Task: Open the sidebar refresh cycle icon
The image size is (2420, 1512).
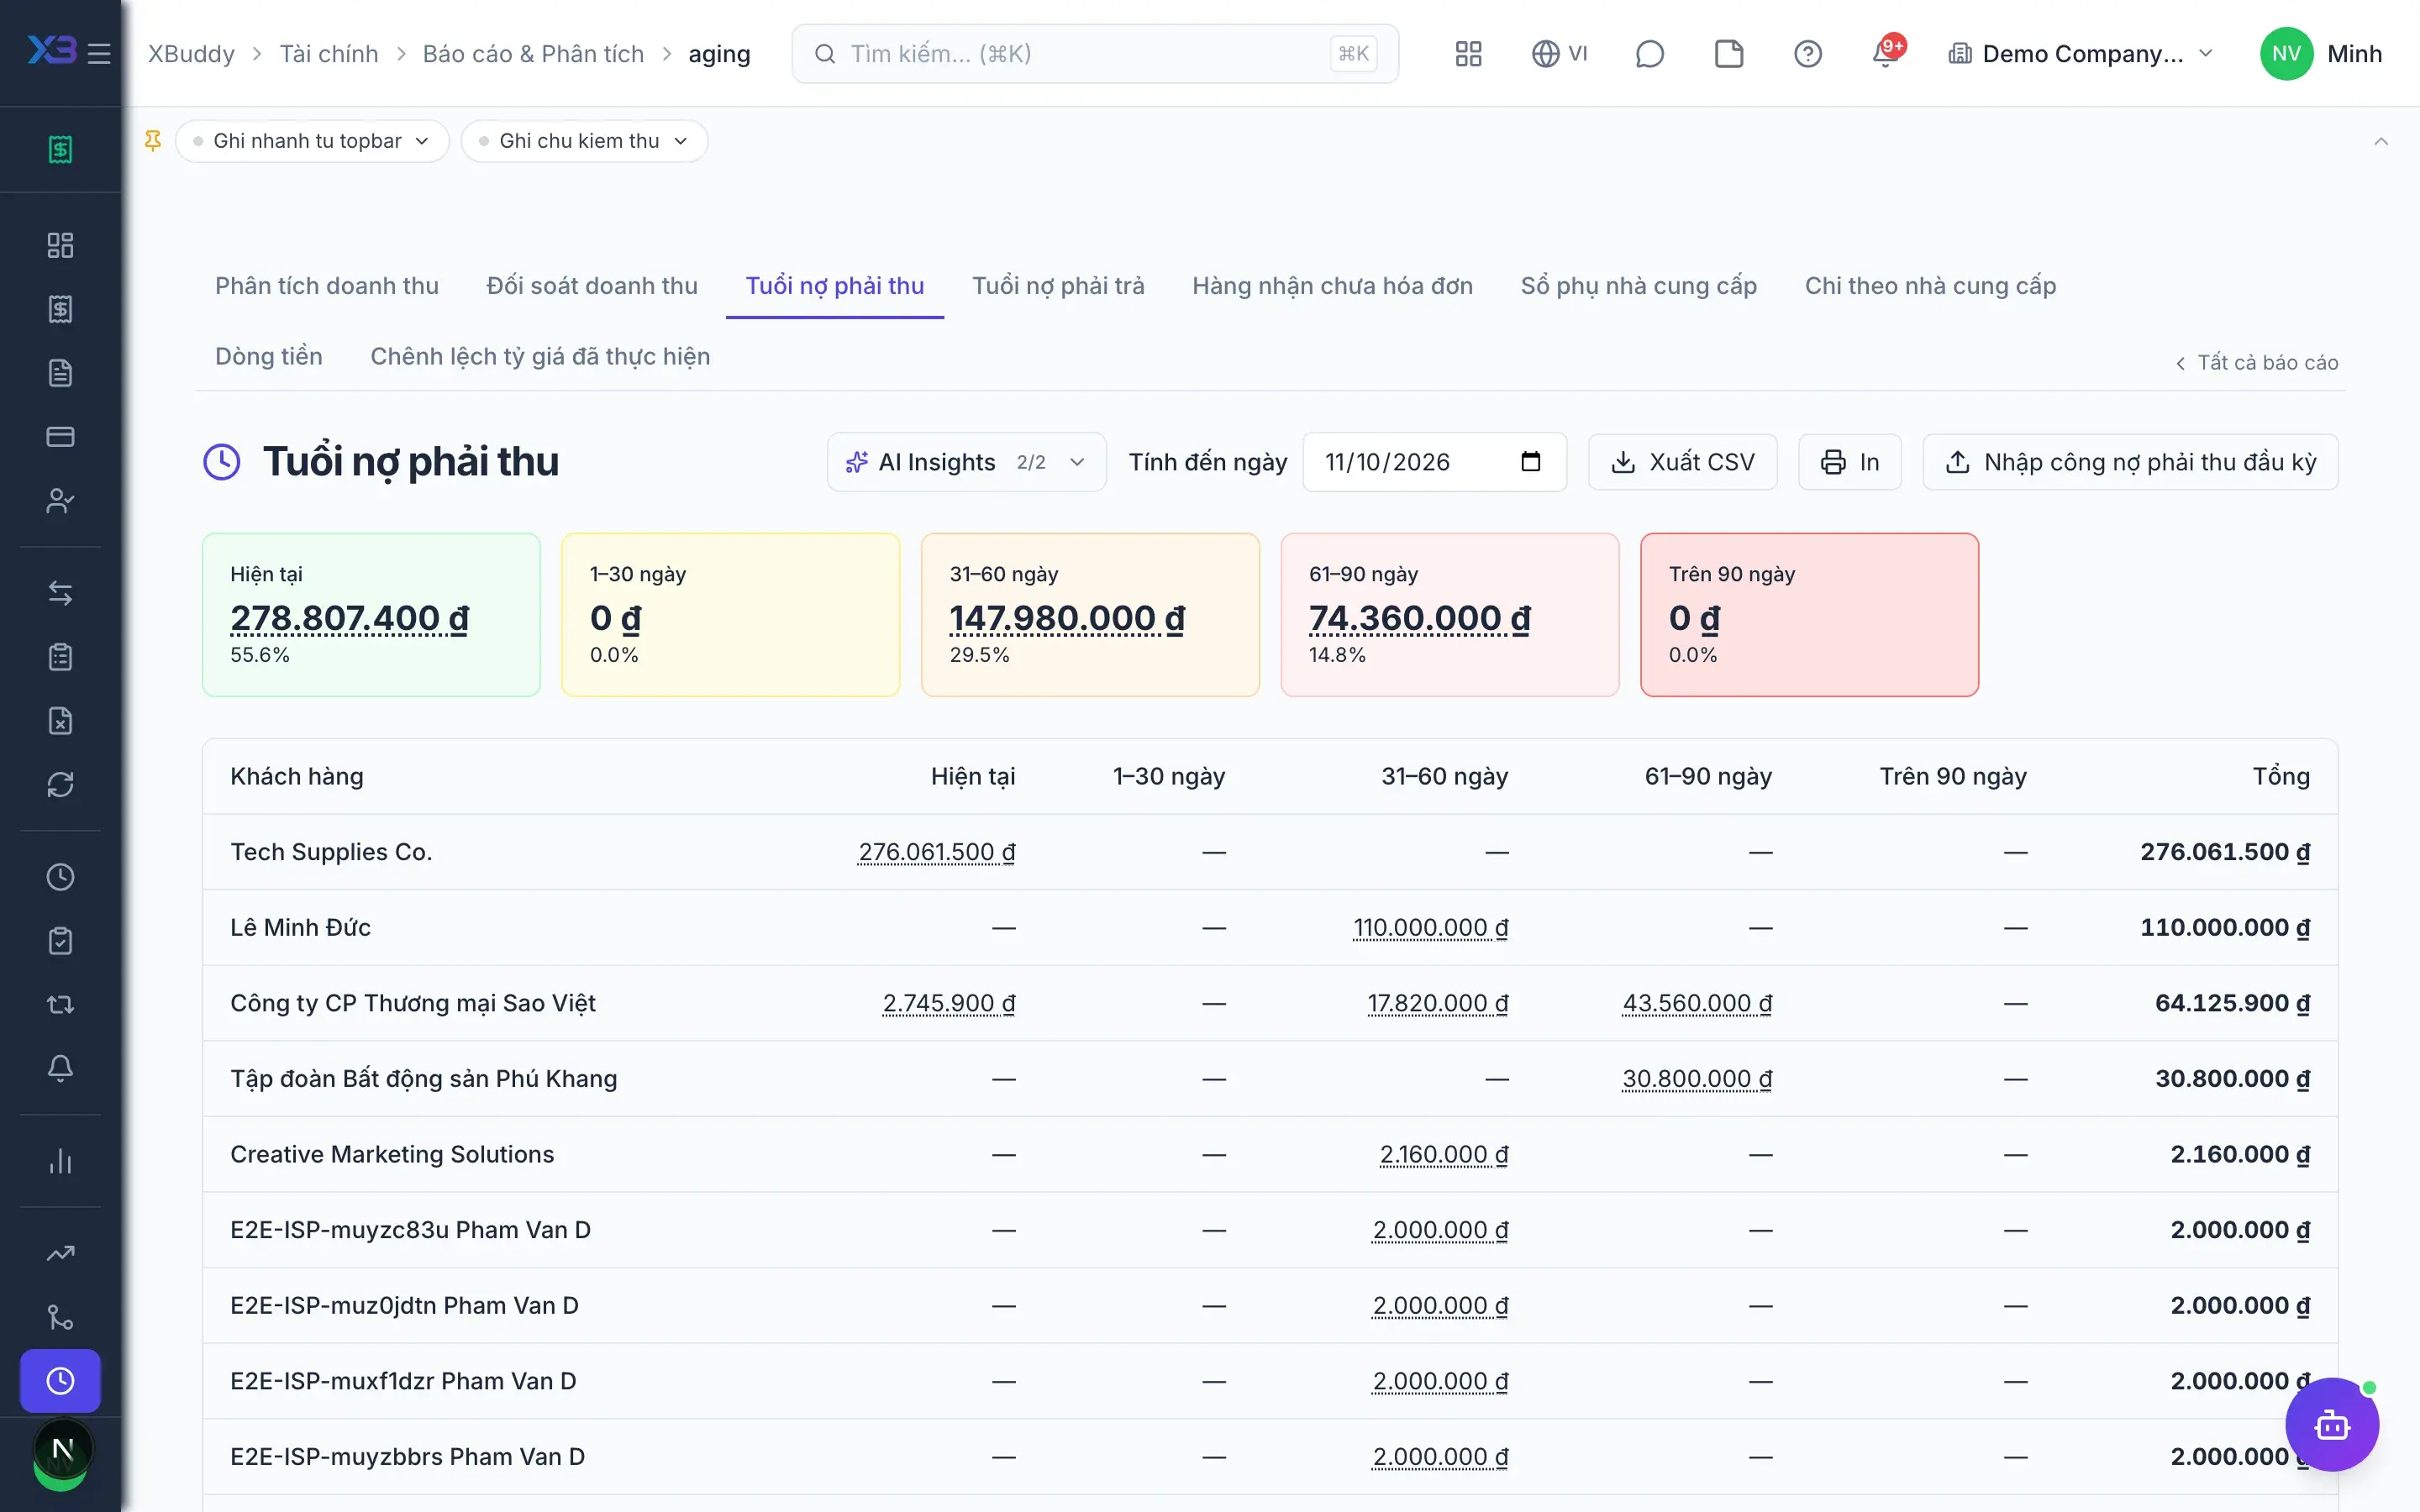Action: tap(60, 784)
